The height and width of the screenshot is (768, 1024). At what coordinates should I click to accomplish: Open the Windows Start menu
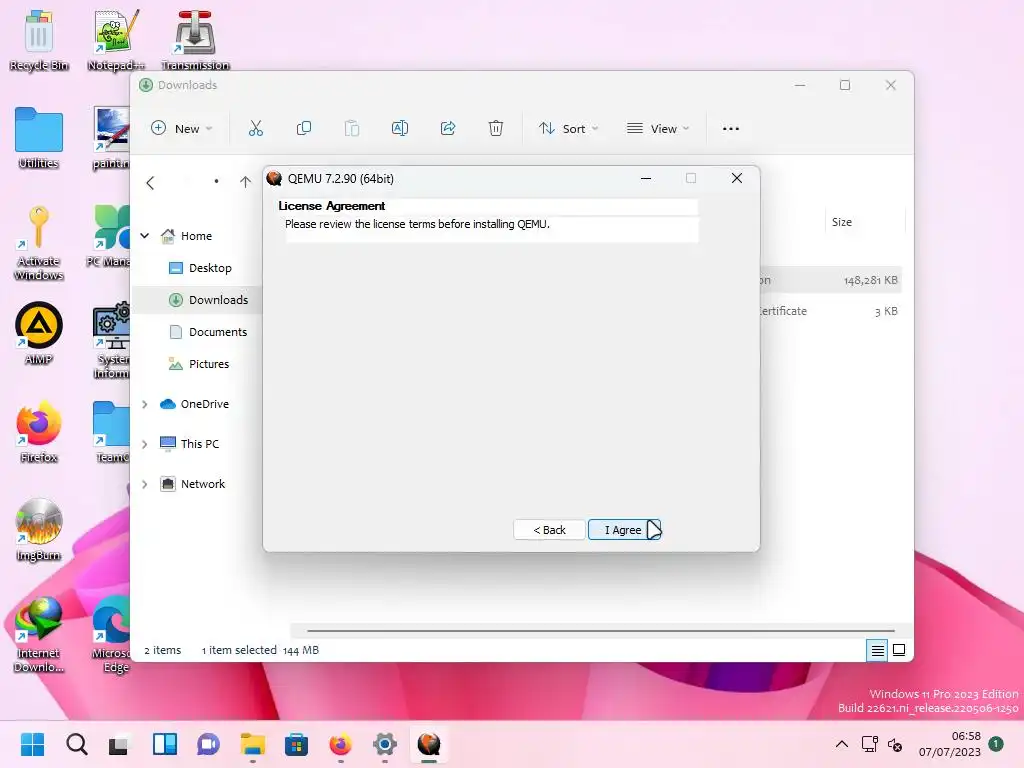point(33,744)
